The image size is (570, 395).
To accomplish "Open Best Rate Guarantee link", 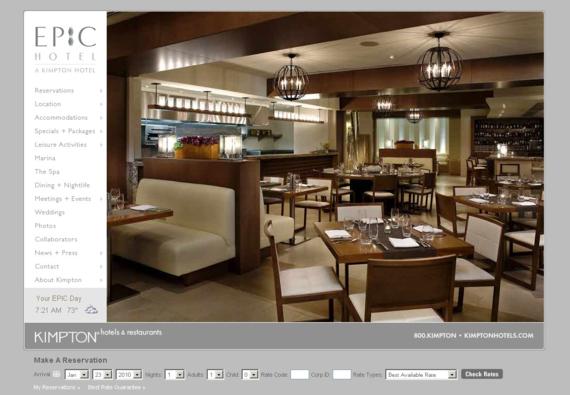I will pyautogui.click(x=116, y=388).
